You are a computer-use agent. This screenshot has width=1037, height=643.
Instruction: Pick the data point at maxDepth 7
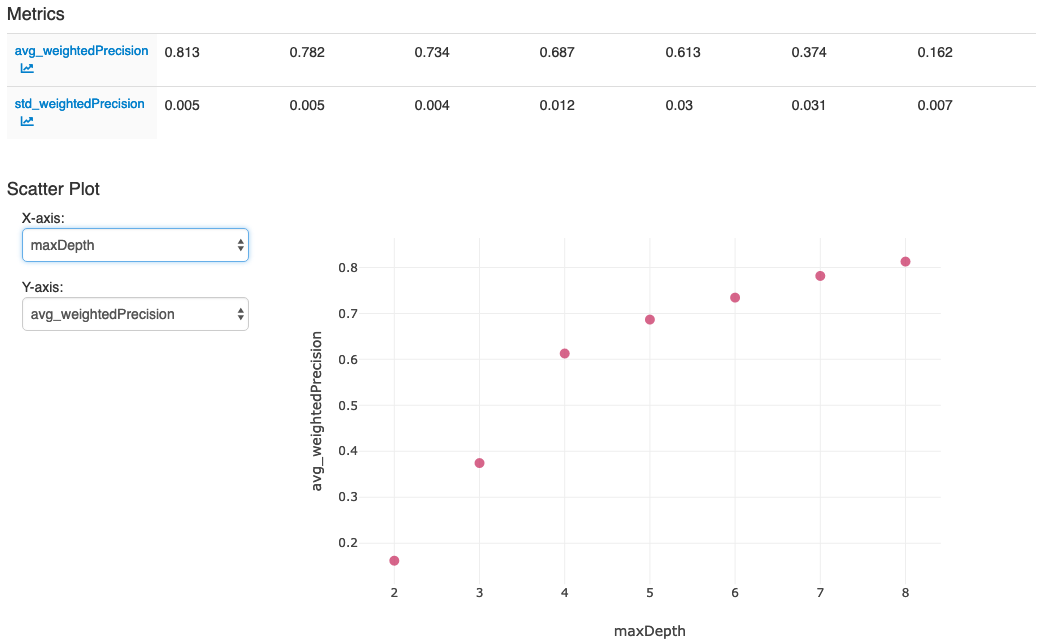tap(820, 276)
